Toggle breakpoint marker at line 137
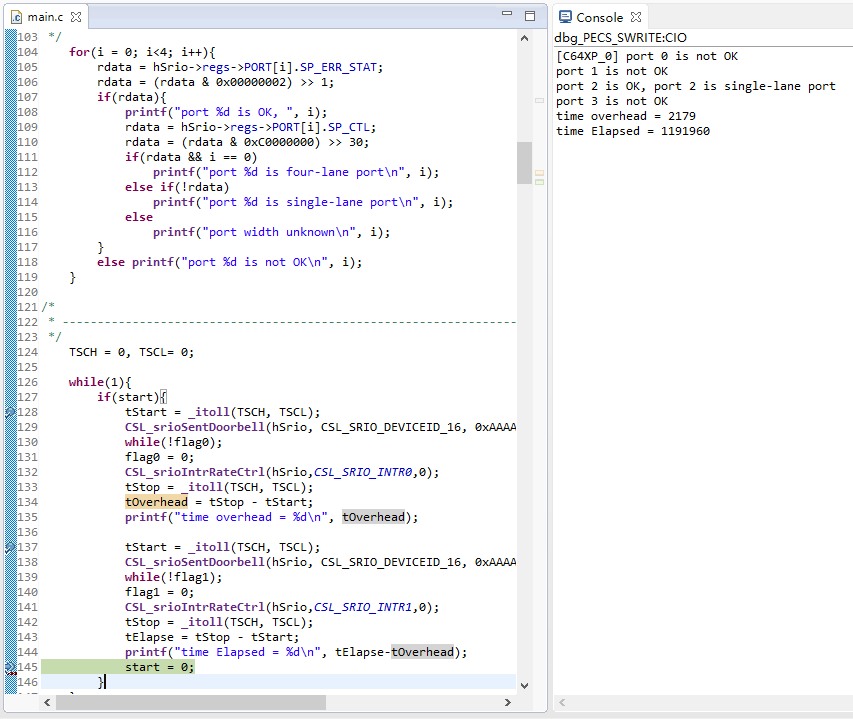 coord(10,547)
